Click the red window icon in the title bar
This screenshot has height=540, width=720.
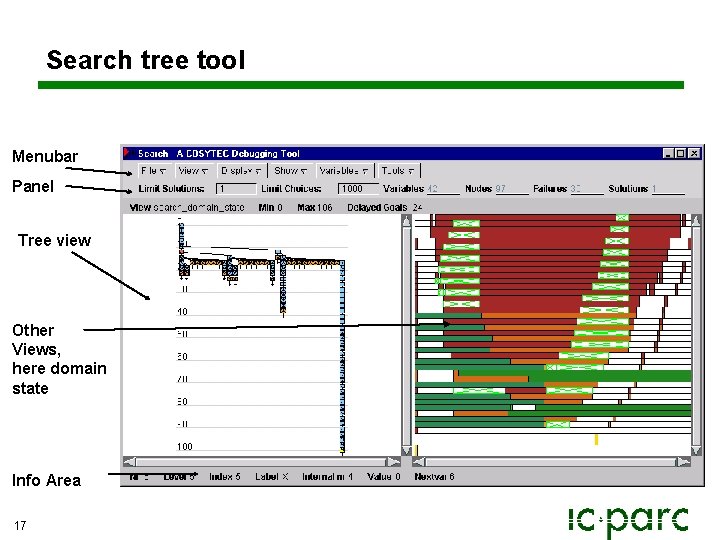point(129,153)
